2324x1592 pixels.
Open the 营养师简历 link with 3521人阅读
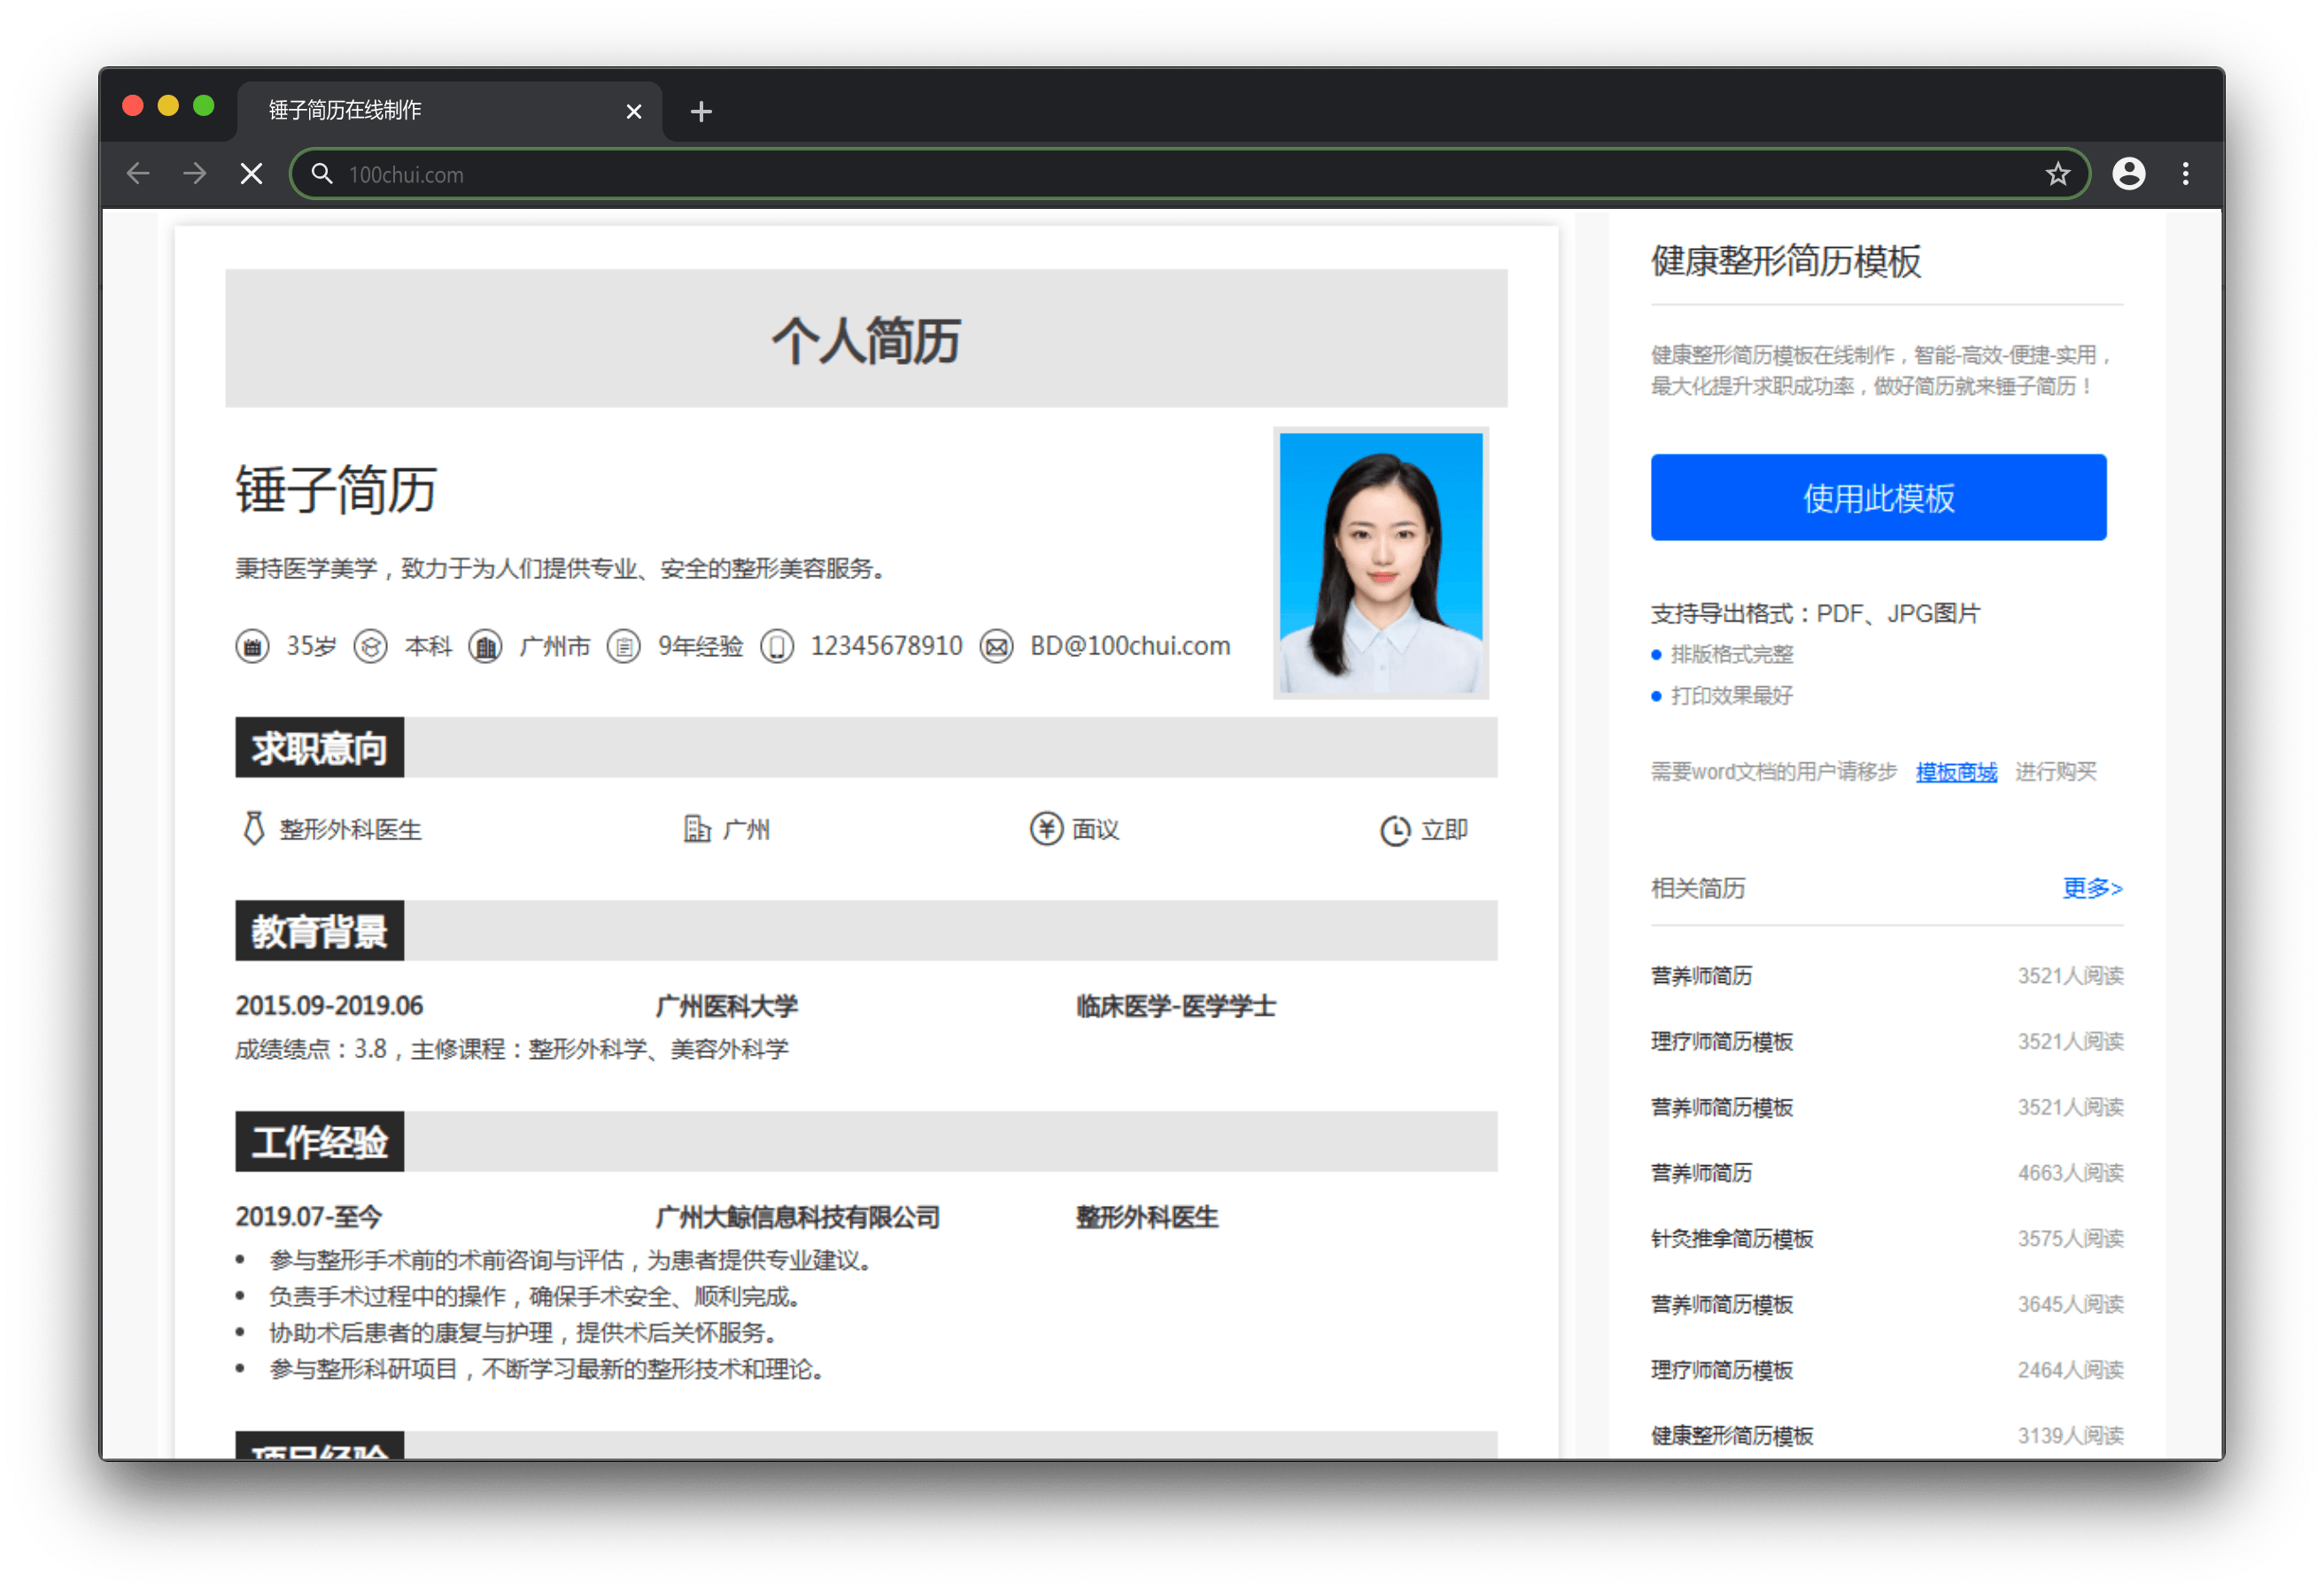click(1701, 976)
